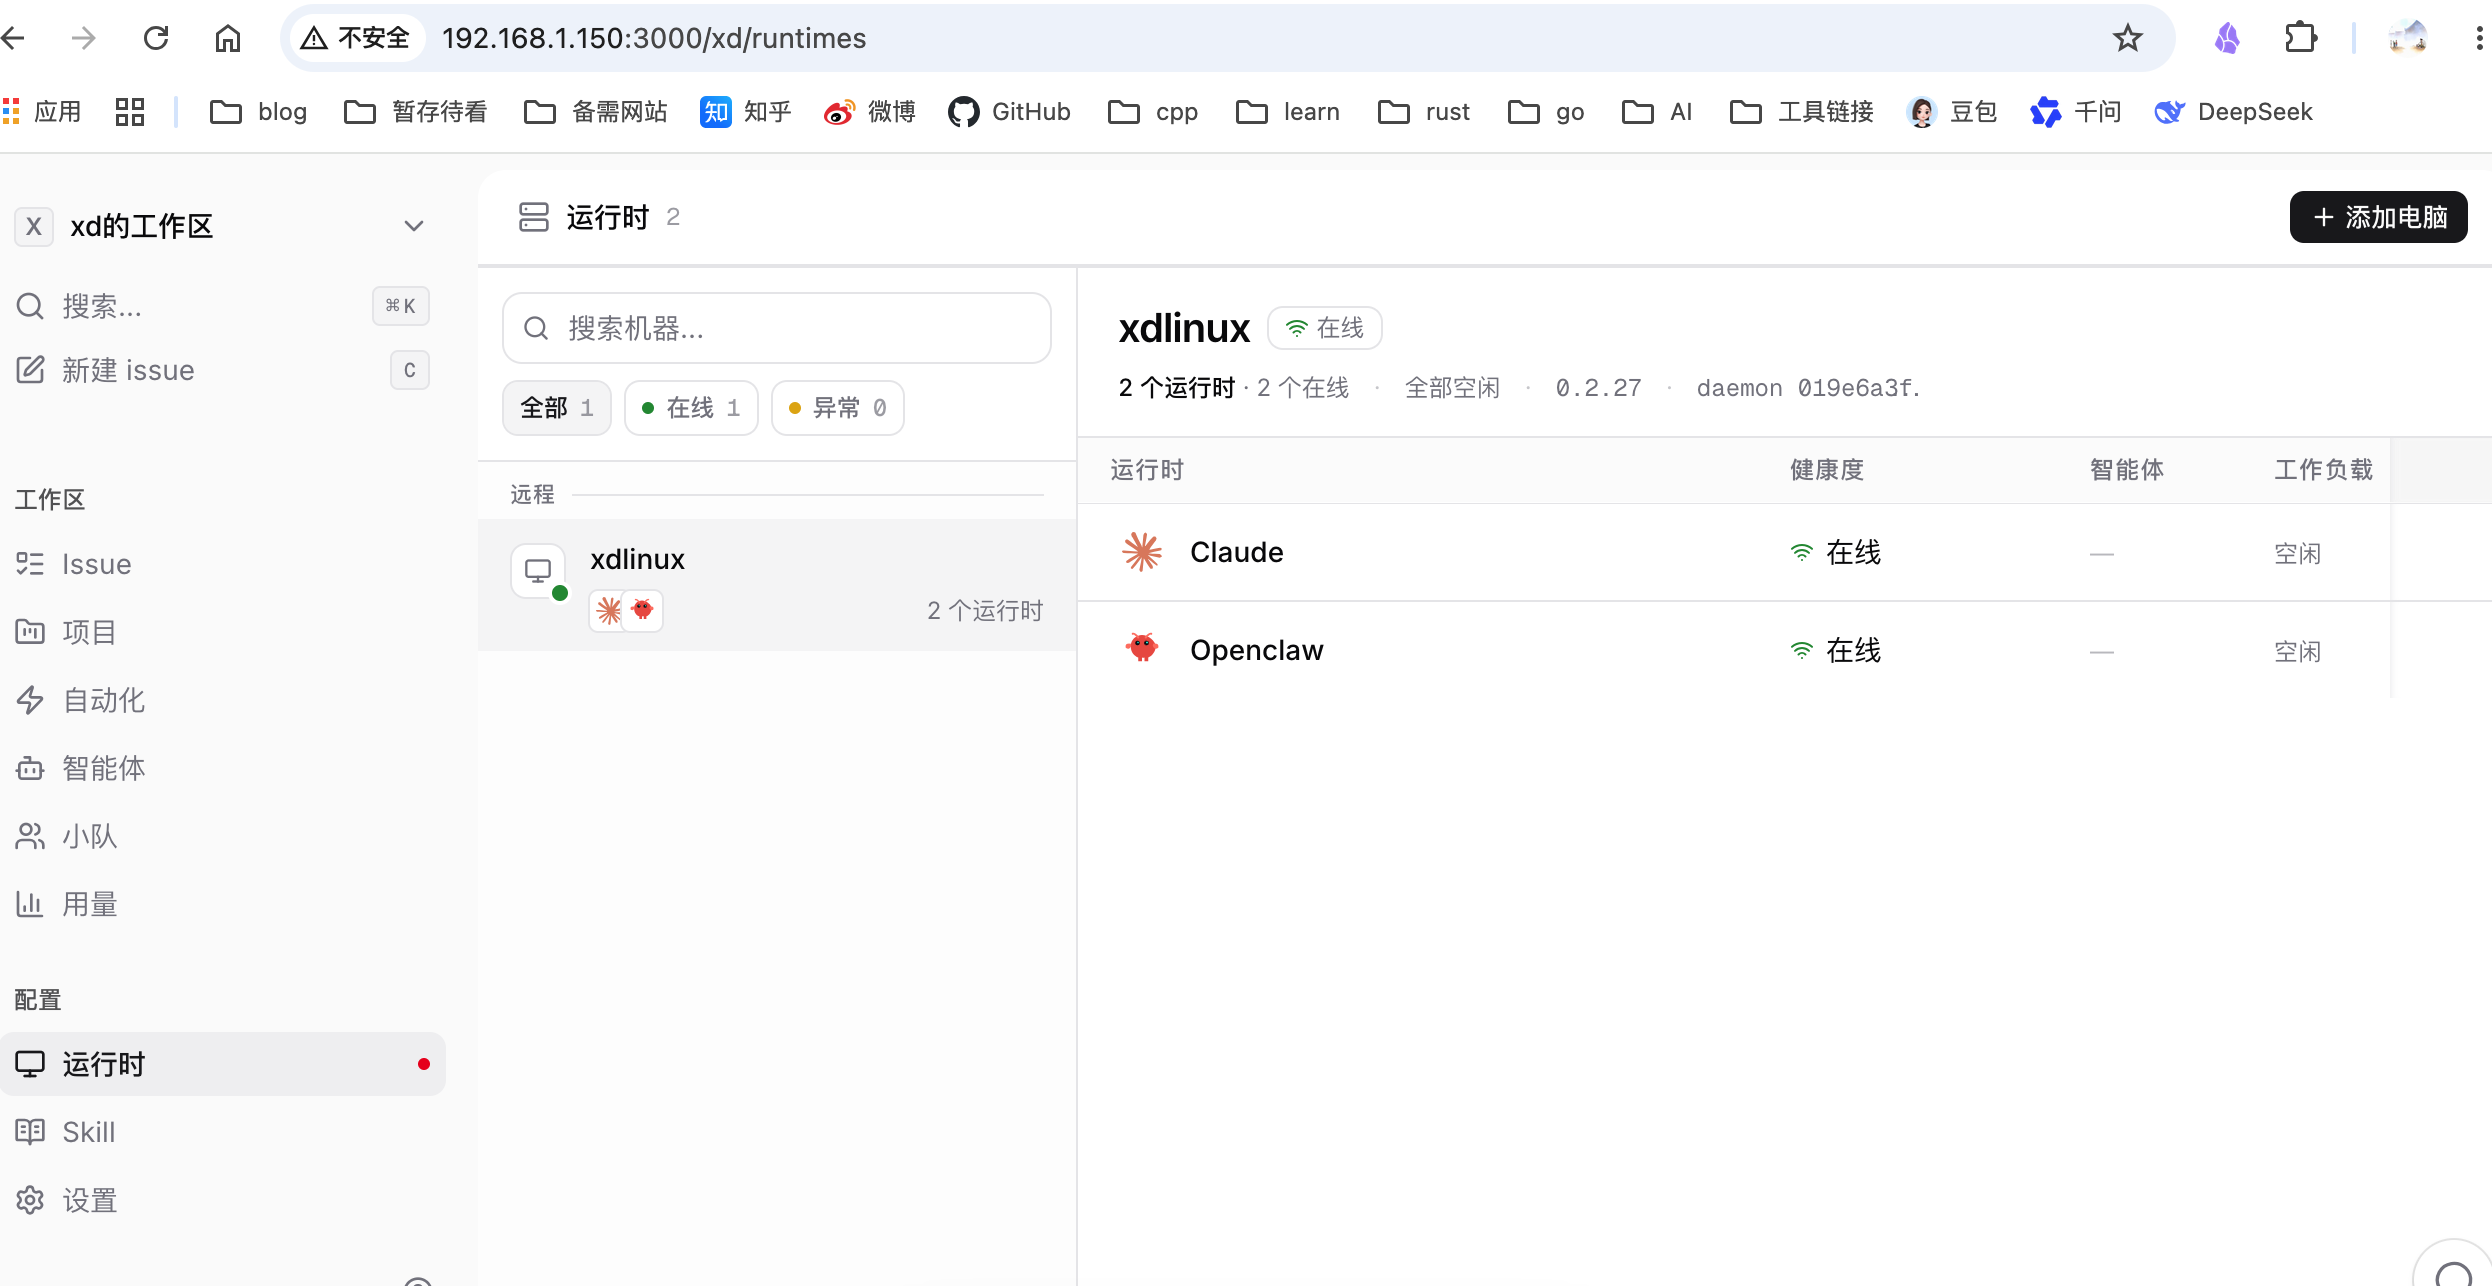
Task: Click the 在线 status badge beside xdlinux title
Action: click(x=1325, y=328)
